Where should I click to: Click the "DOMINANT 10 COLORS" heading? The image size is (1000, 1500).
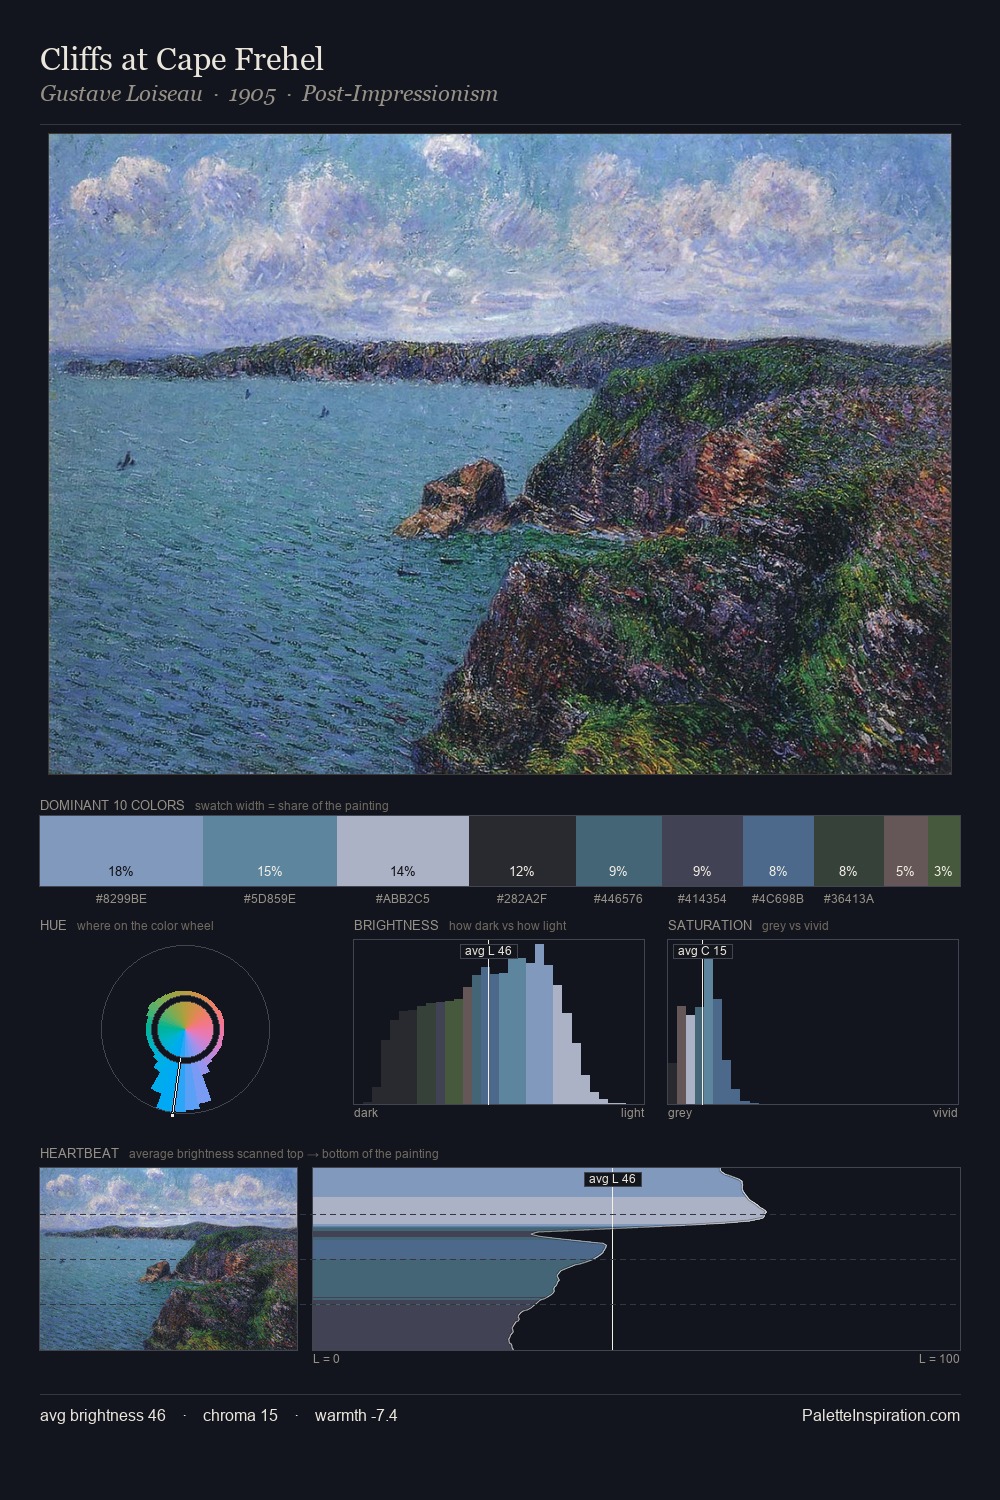pos(112,805)
